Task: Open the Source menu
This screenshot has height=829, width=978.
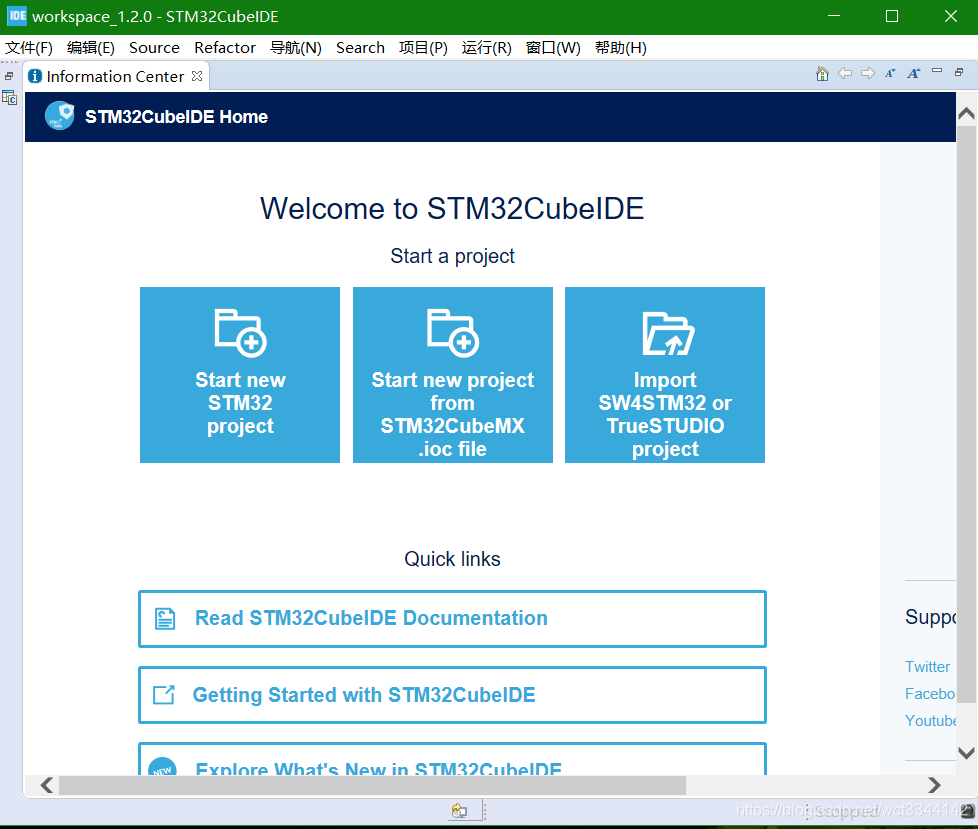Action: click(154, 48)
